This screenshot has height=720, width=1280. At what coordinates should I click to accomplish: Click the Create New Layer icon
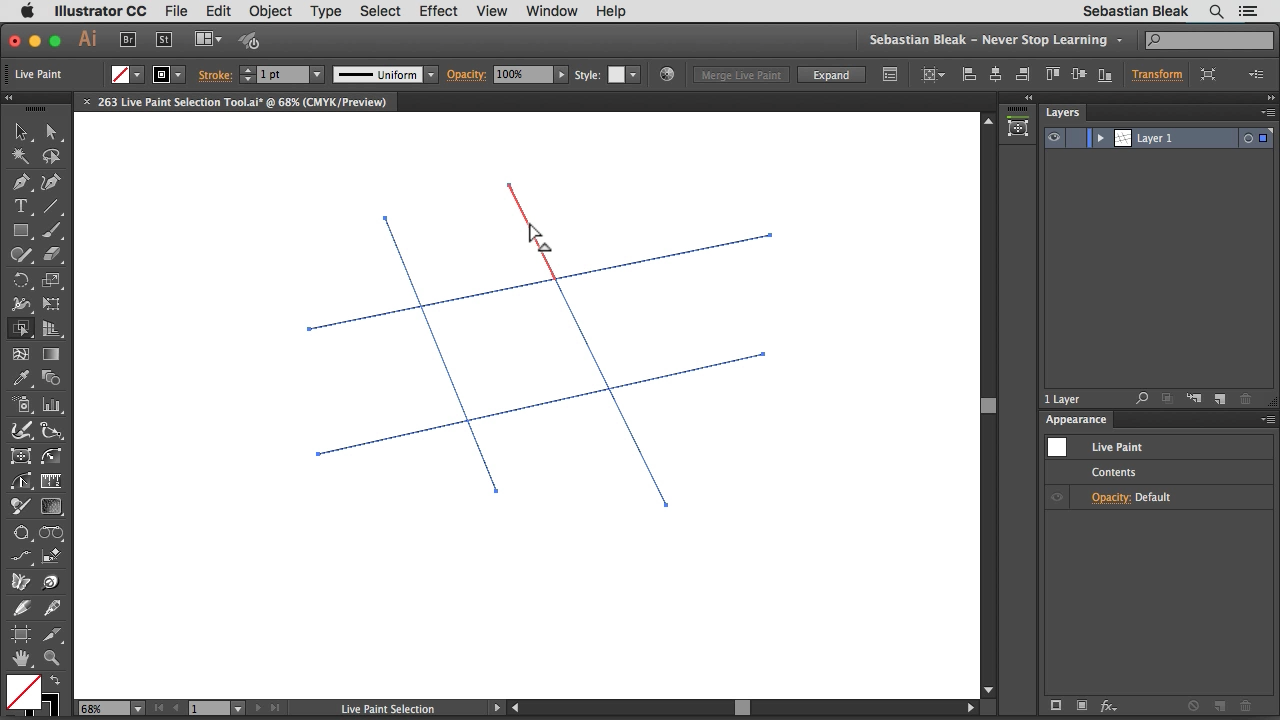1220,399
